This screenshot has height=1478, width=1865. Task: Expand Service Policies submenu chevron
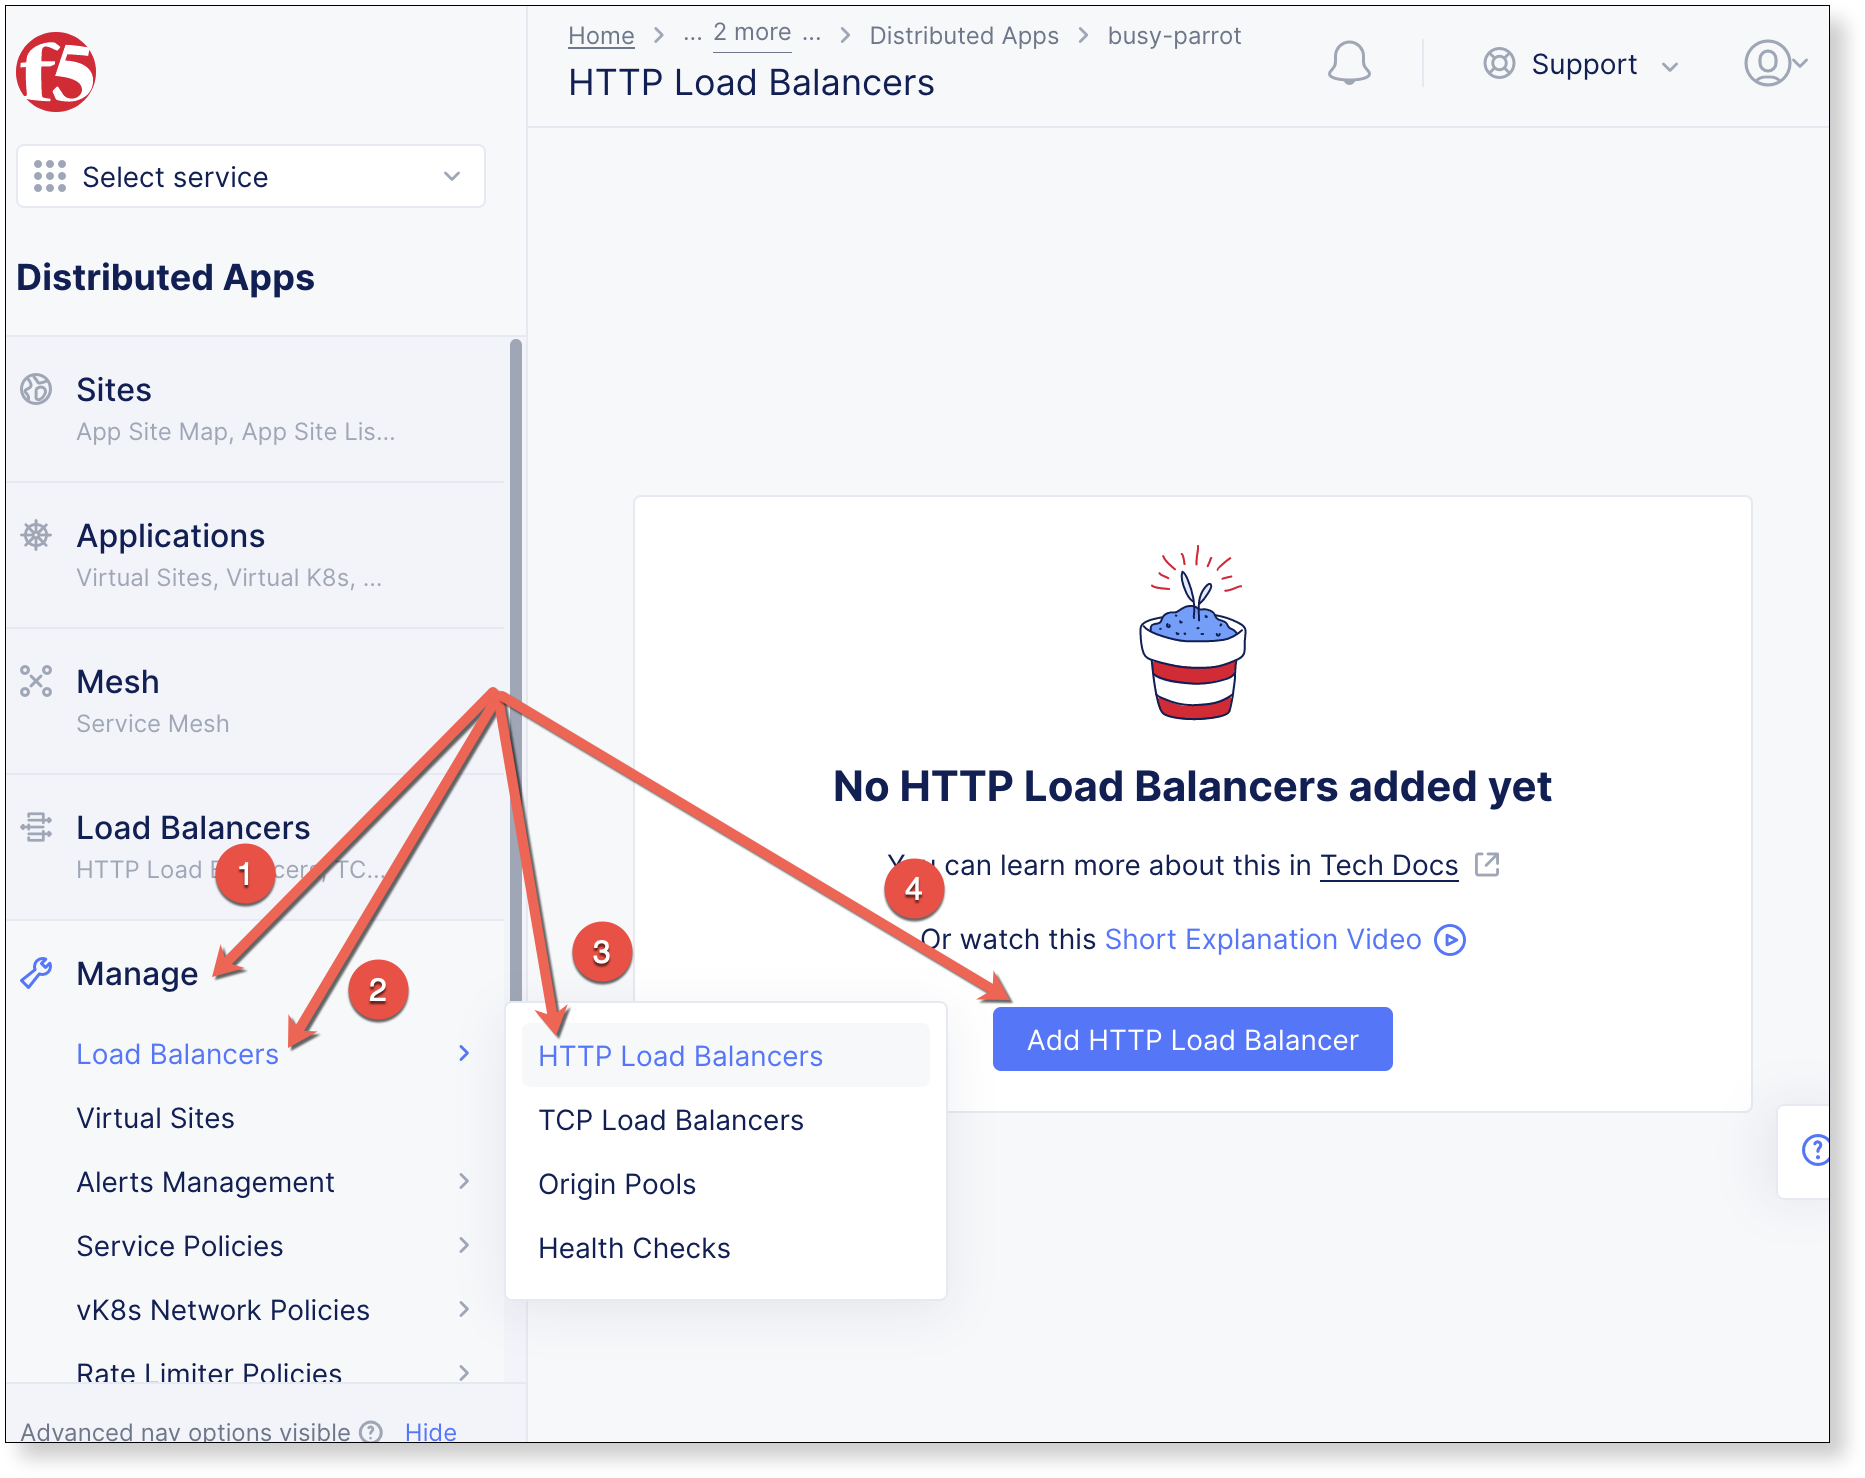[464, 1245]
